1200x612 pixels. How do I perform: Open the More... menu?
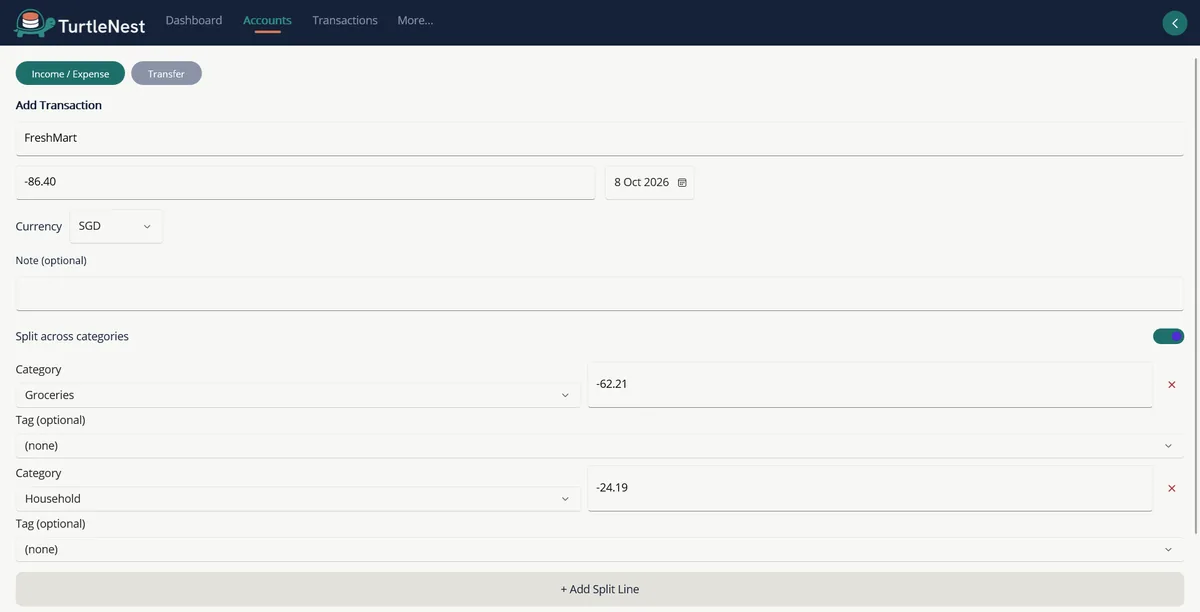415,20
